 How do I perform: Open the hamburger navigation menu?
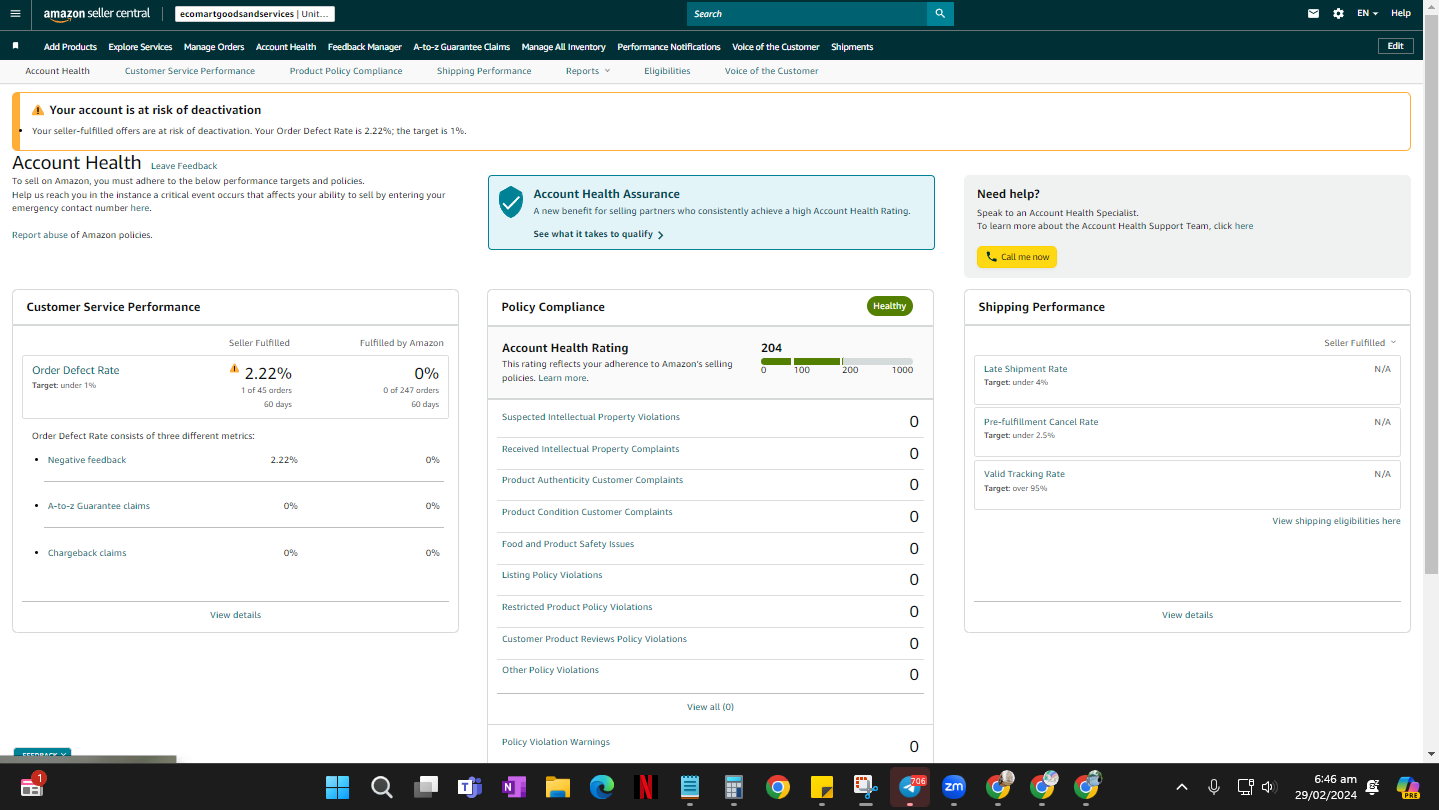[15, 14]
